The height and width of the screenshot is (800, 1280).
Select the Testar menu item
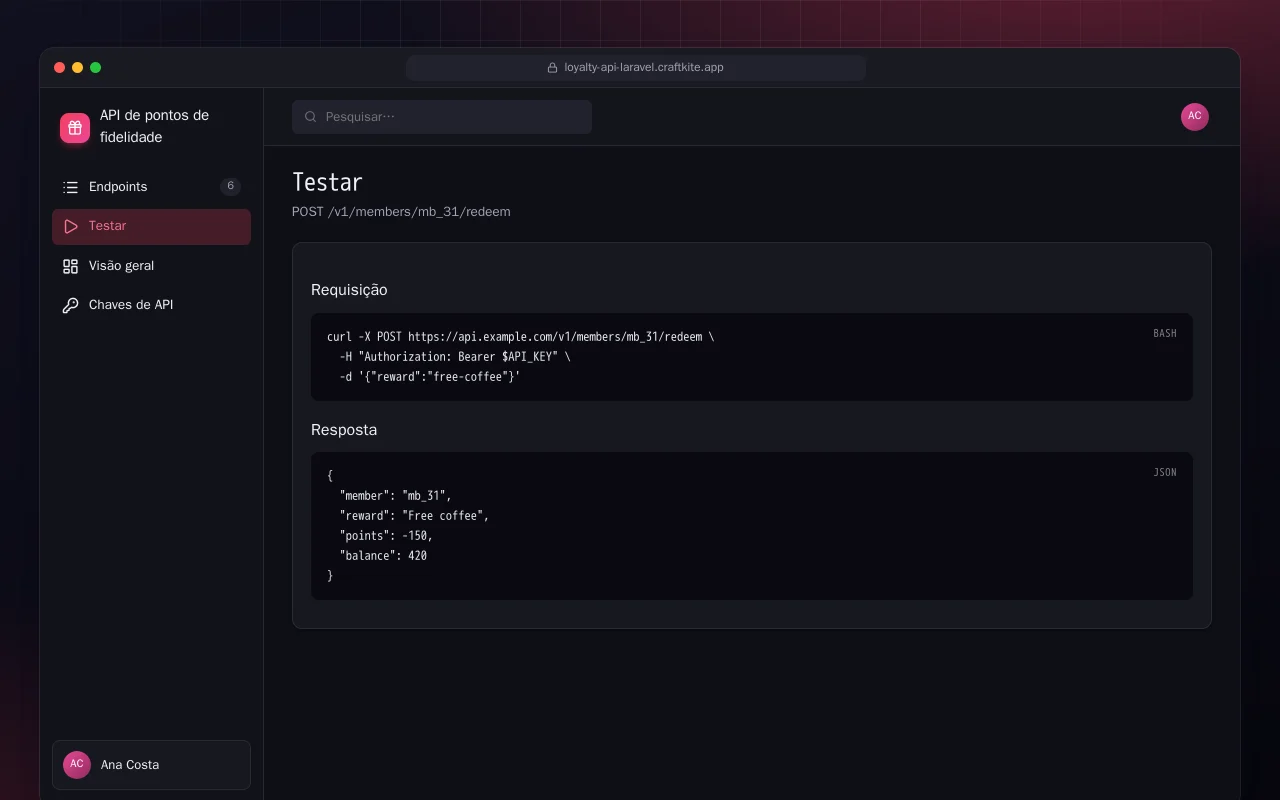151,226
